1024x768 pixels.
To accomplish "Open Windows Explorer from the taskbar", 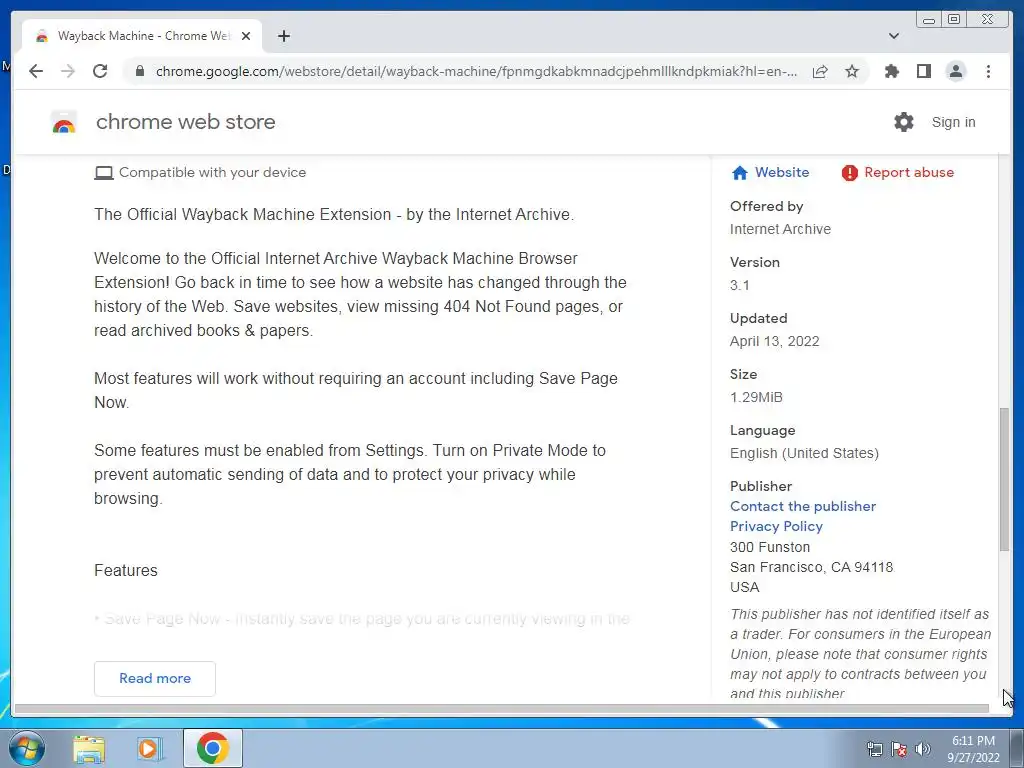I will click(x=89, y=748).
